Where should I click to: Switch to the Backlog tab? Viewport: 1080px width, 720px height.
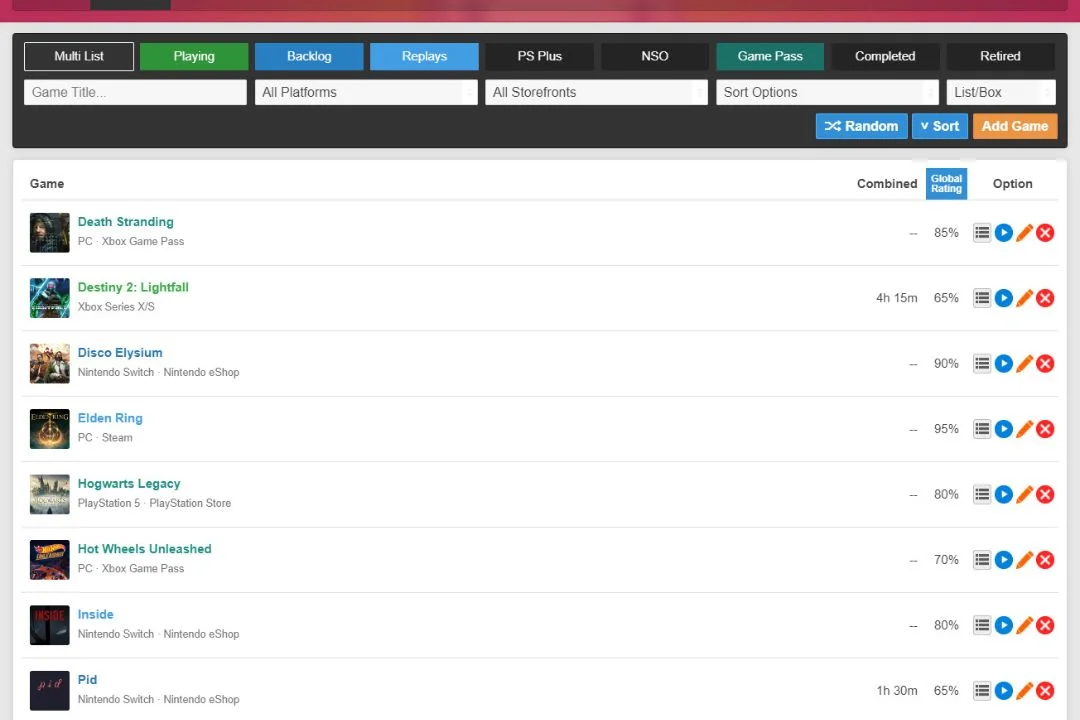tap(309, 56)
